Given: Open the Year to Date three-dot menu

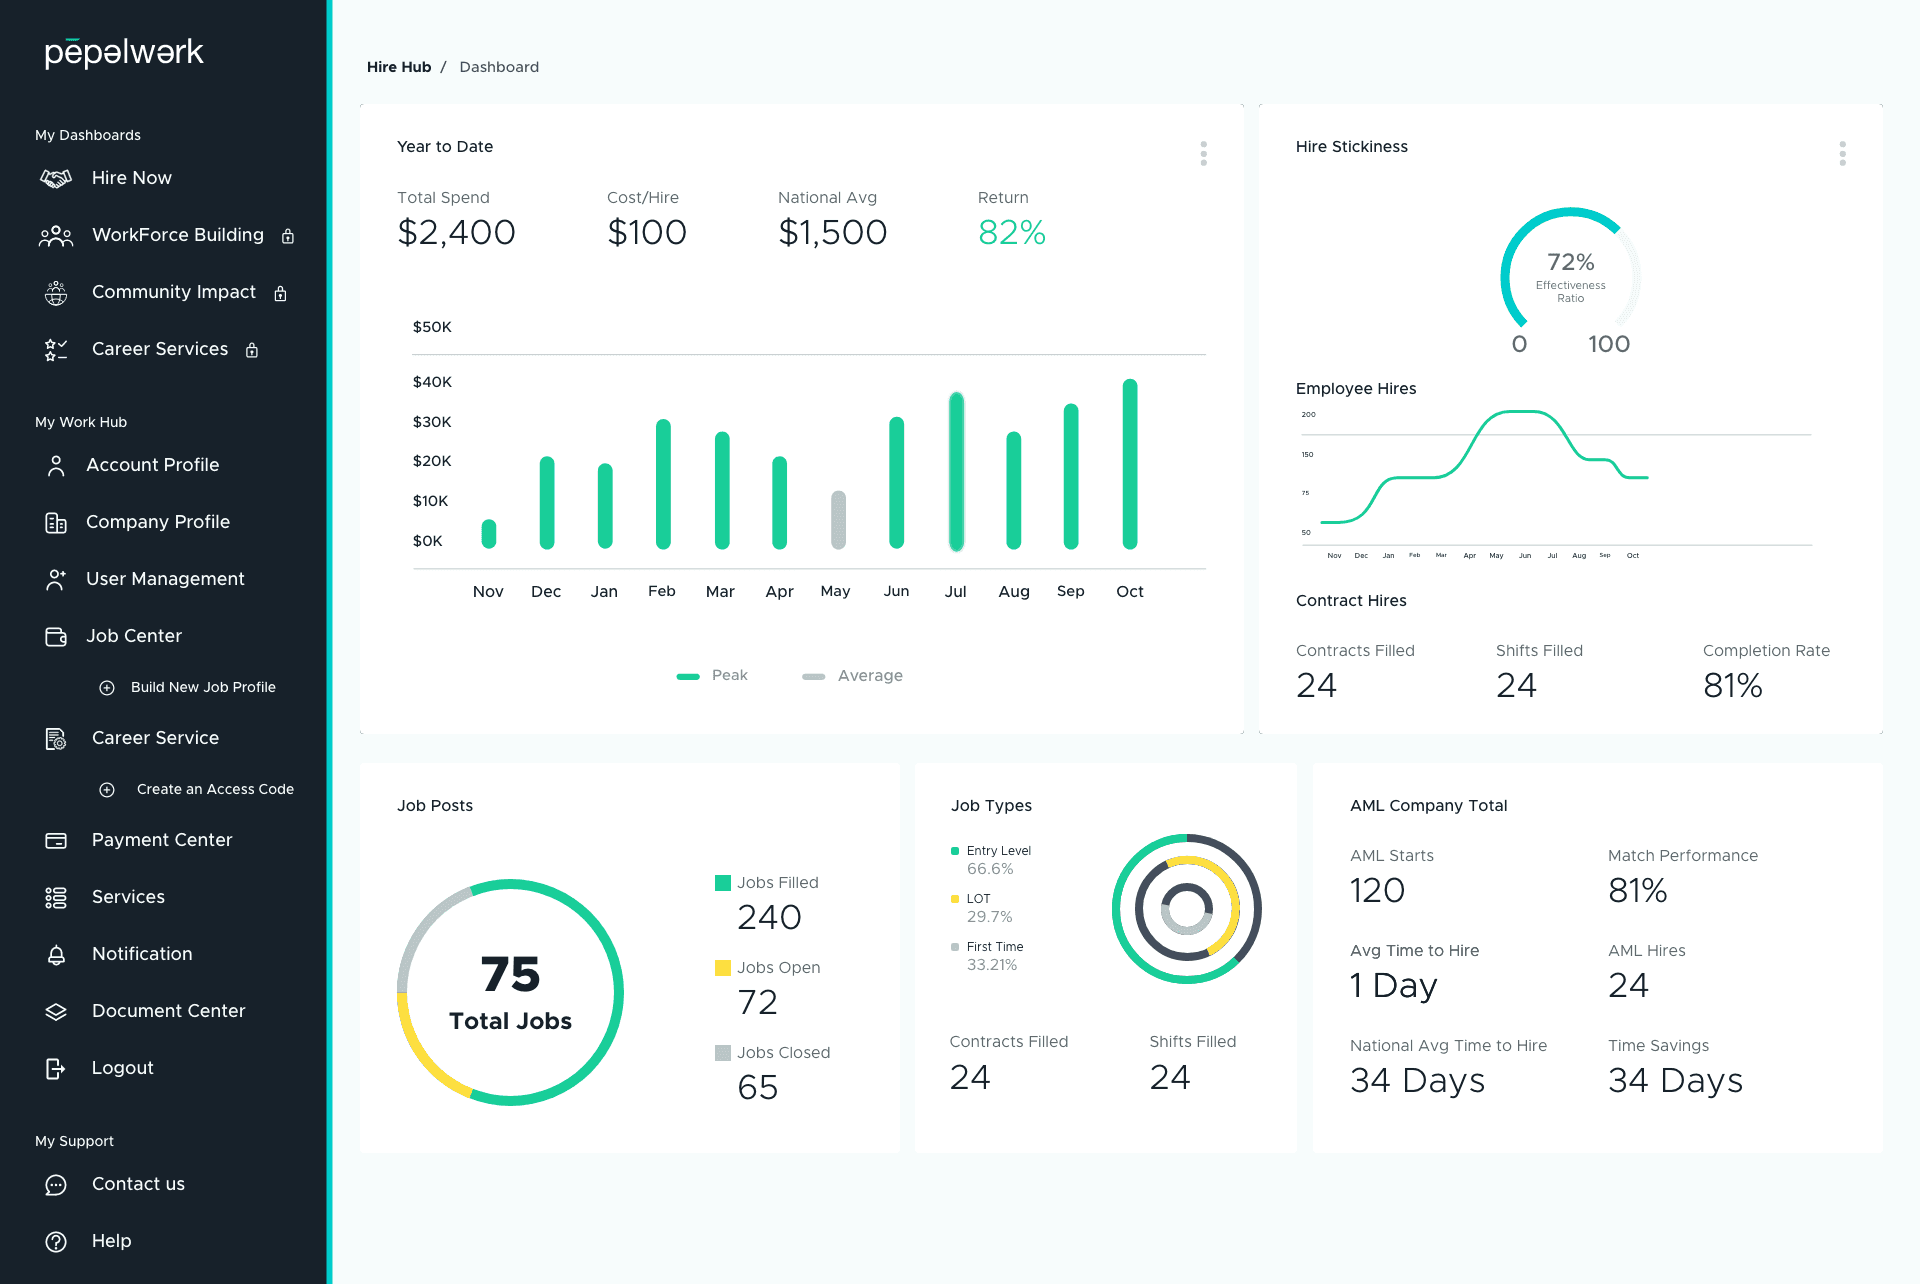Looking at the screenshot, I should 1203,153.
